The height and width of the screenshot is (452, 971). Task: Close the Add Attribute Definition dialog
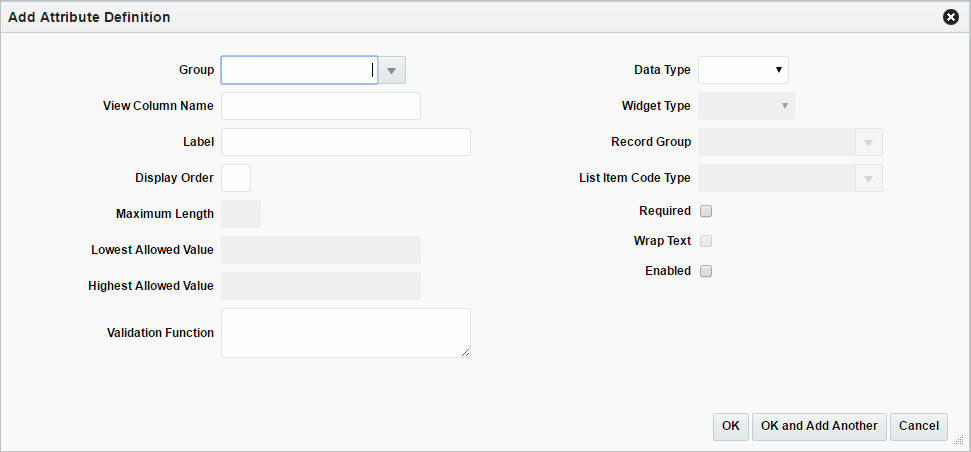click(x=951, y=17)
